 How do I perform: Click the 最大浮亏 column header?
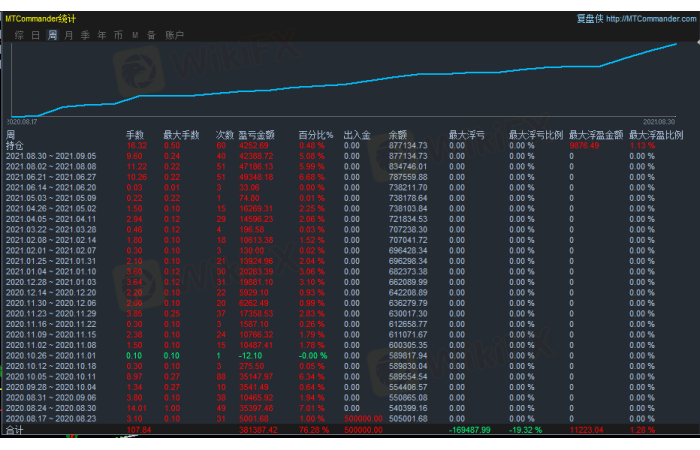467,135
